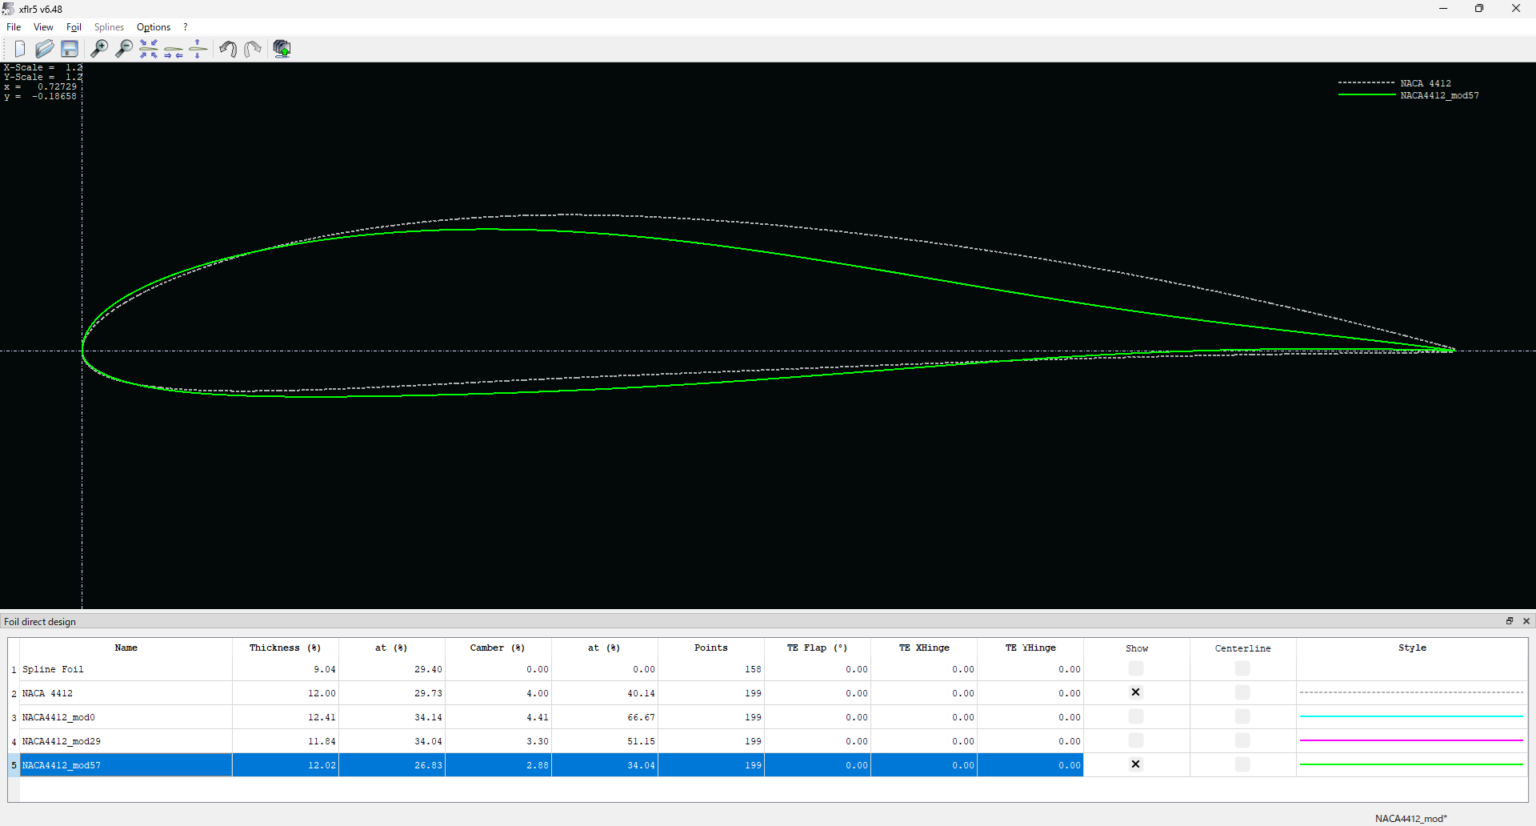Screen dimensions: 1536x826
Task: Click the horizontal-only zoom foil icon
Action: coord(173,49)
